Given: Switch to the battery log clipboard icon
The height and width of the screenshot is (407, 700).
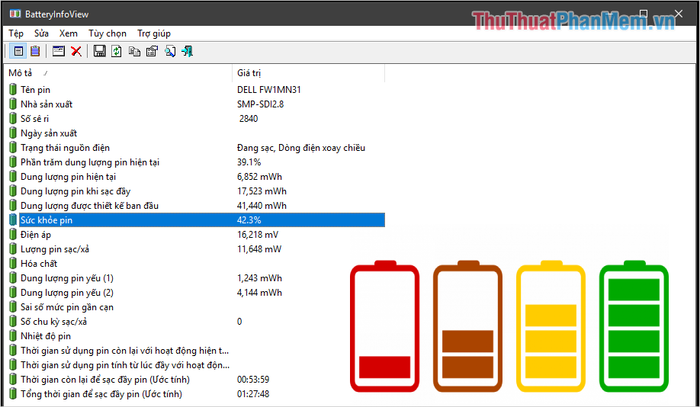Looking at the screenshot, I should click(35, 51).
